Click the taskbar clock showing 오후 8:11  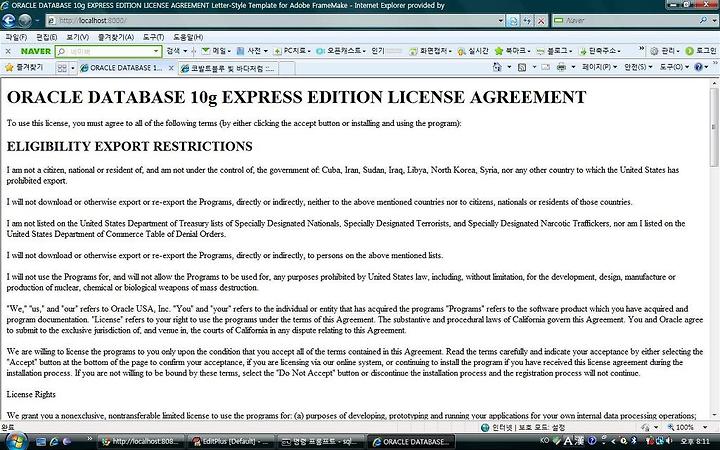coord(696,441)
